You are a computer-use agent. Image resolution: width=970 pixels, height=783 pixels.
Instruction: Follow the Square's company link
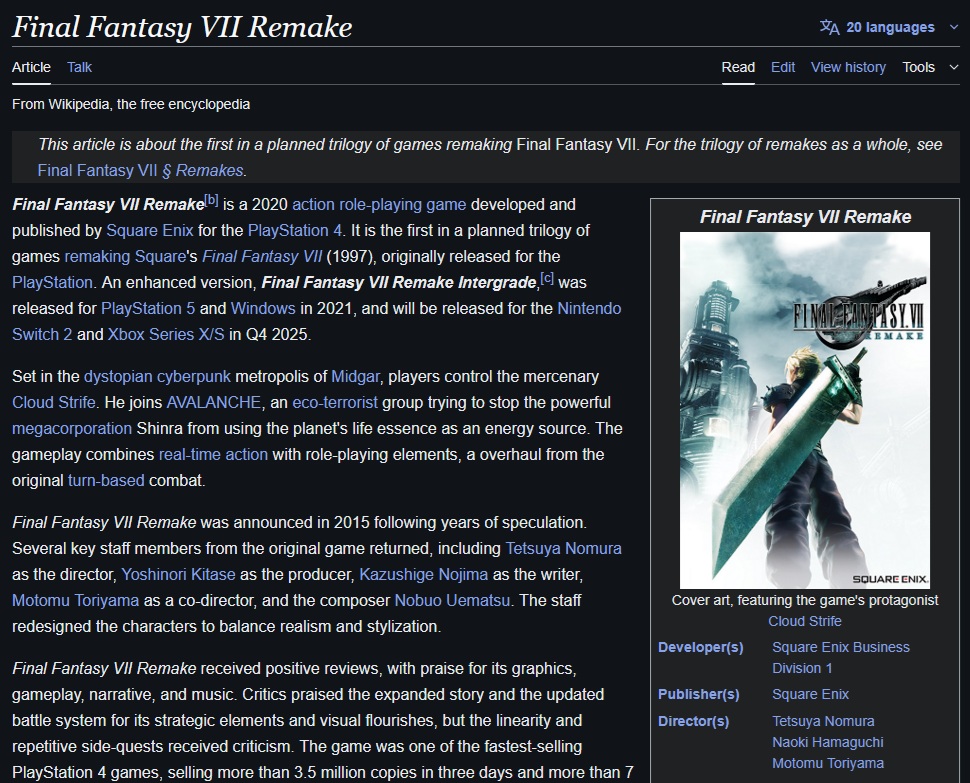(160, 256)
